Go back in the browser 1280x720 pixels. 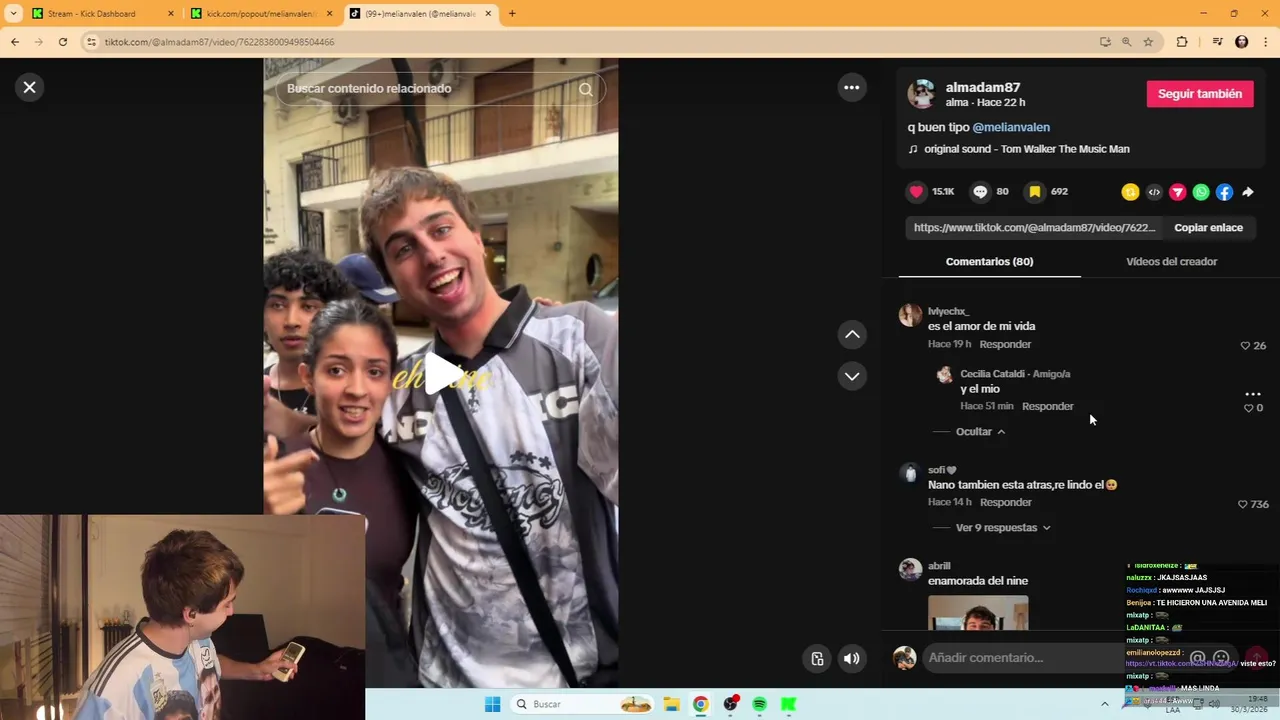[15, 42]
